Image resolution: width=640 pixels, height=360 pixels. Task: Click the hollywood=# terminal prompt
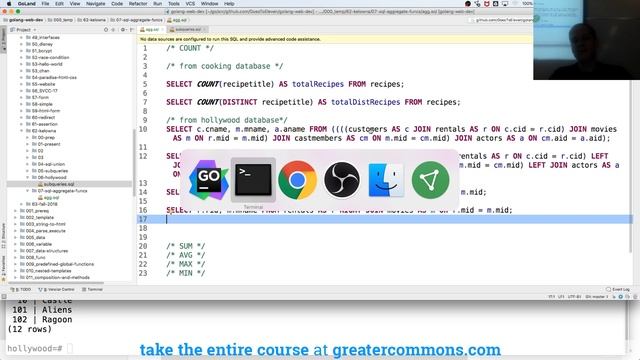coord(35,349)
